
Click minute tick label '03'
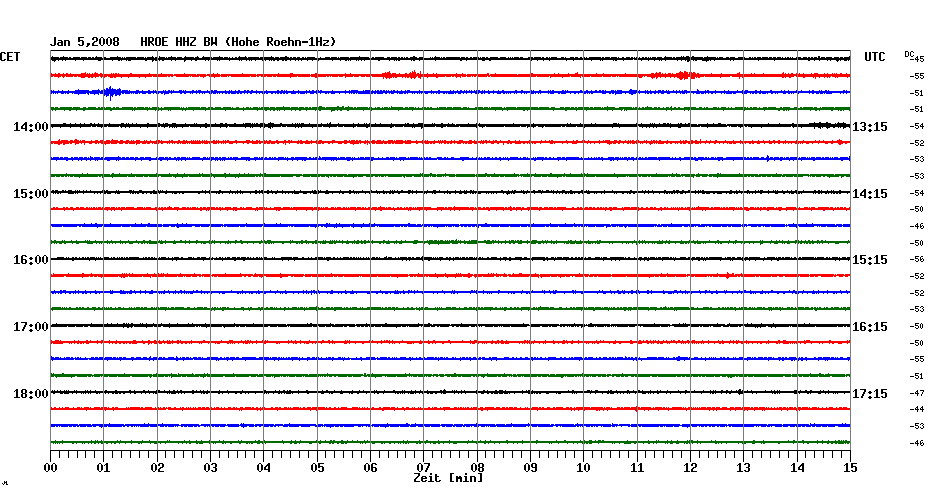point(211,468)
